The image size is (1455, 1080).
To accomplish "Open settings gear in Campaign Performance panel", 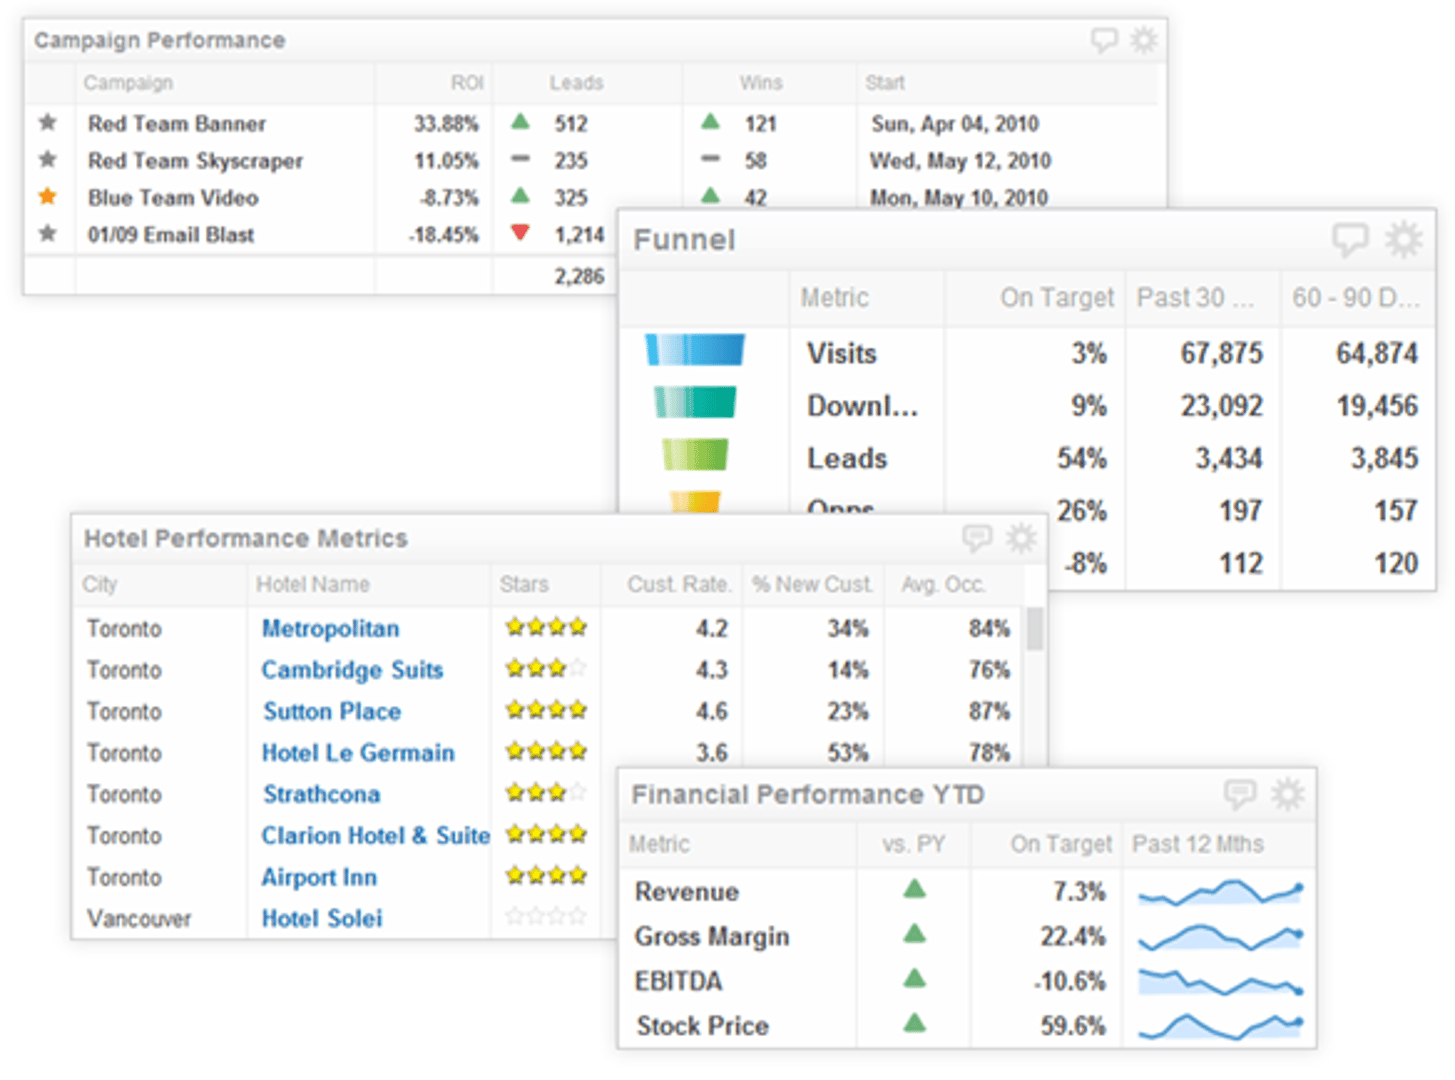I will (1143, 40).
